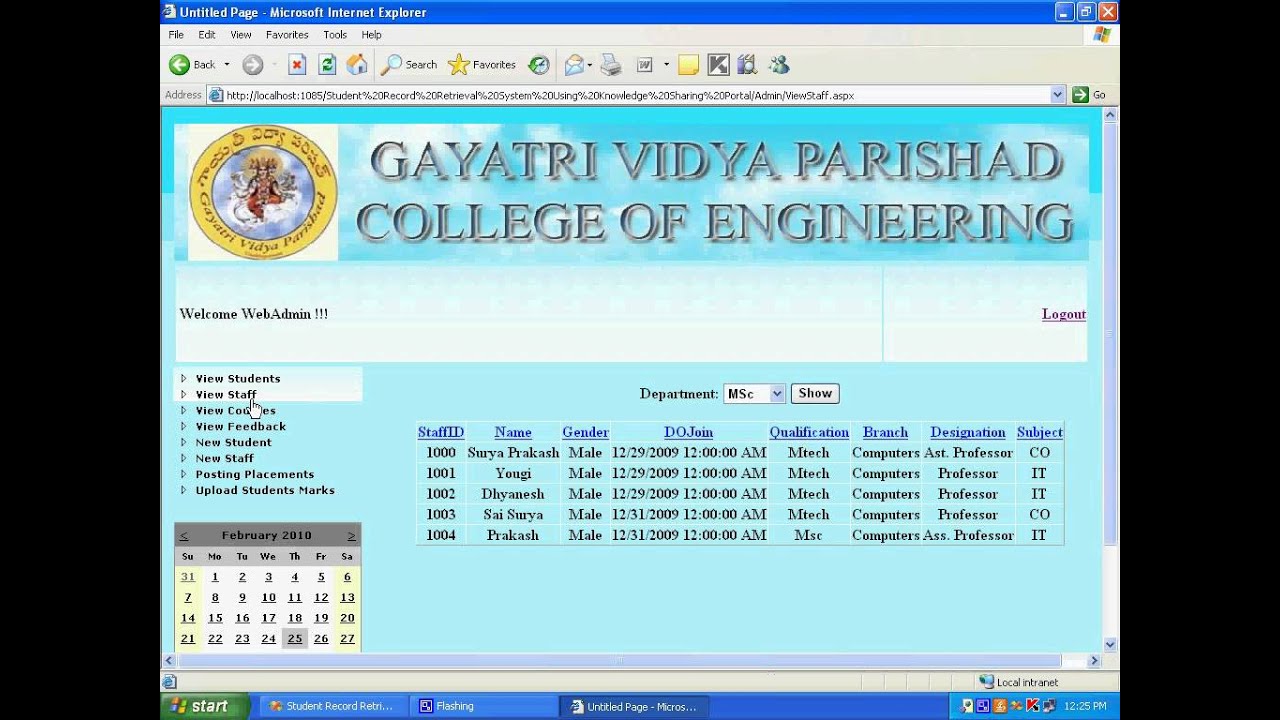Click into the Address bar URL field
The width and height of the screenshot is (1280, 720).
(635, 95)
